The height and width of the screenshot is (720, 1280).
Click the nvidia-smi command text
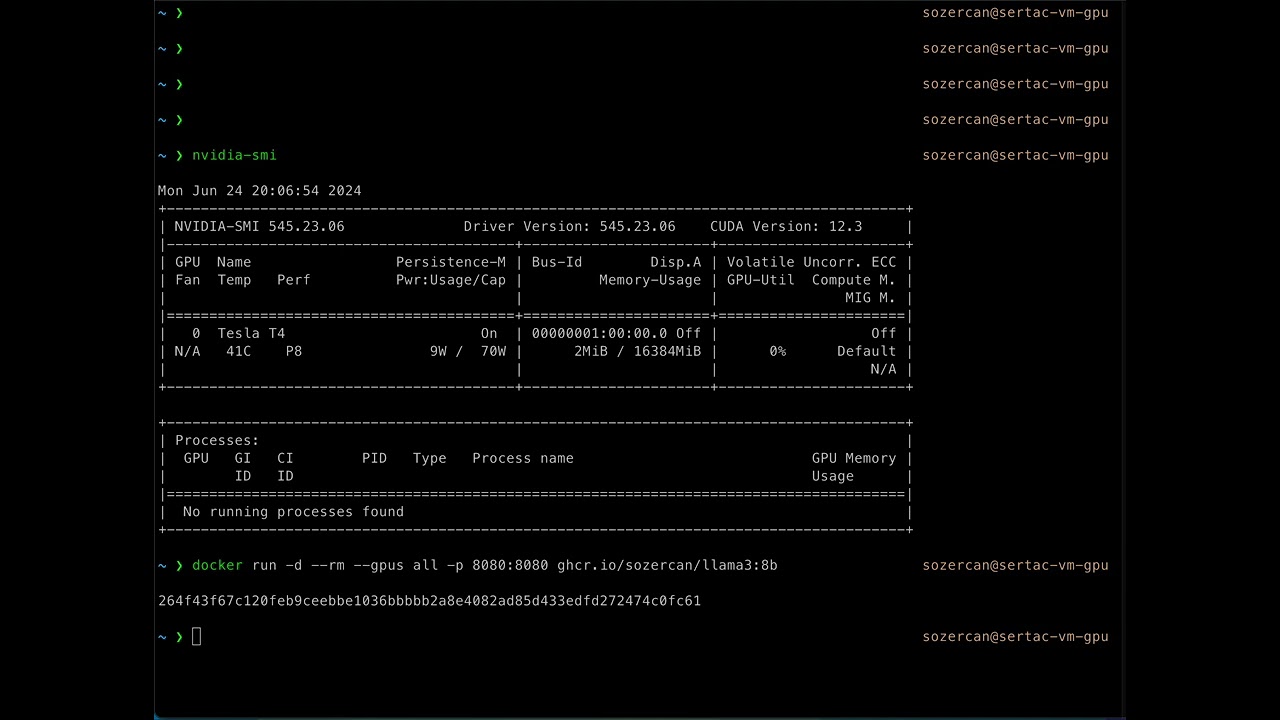pyautogui.click(x=234, y=155)
